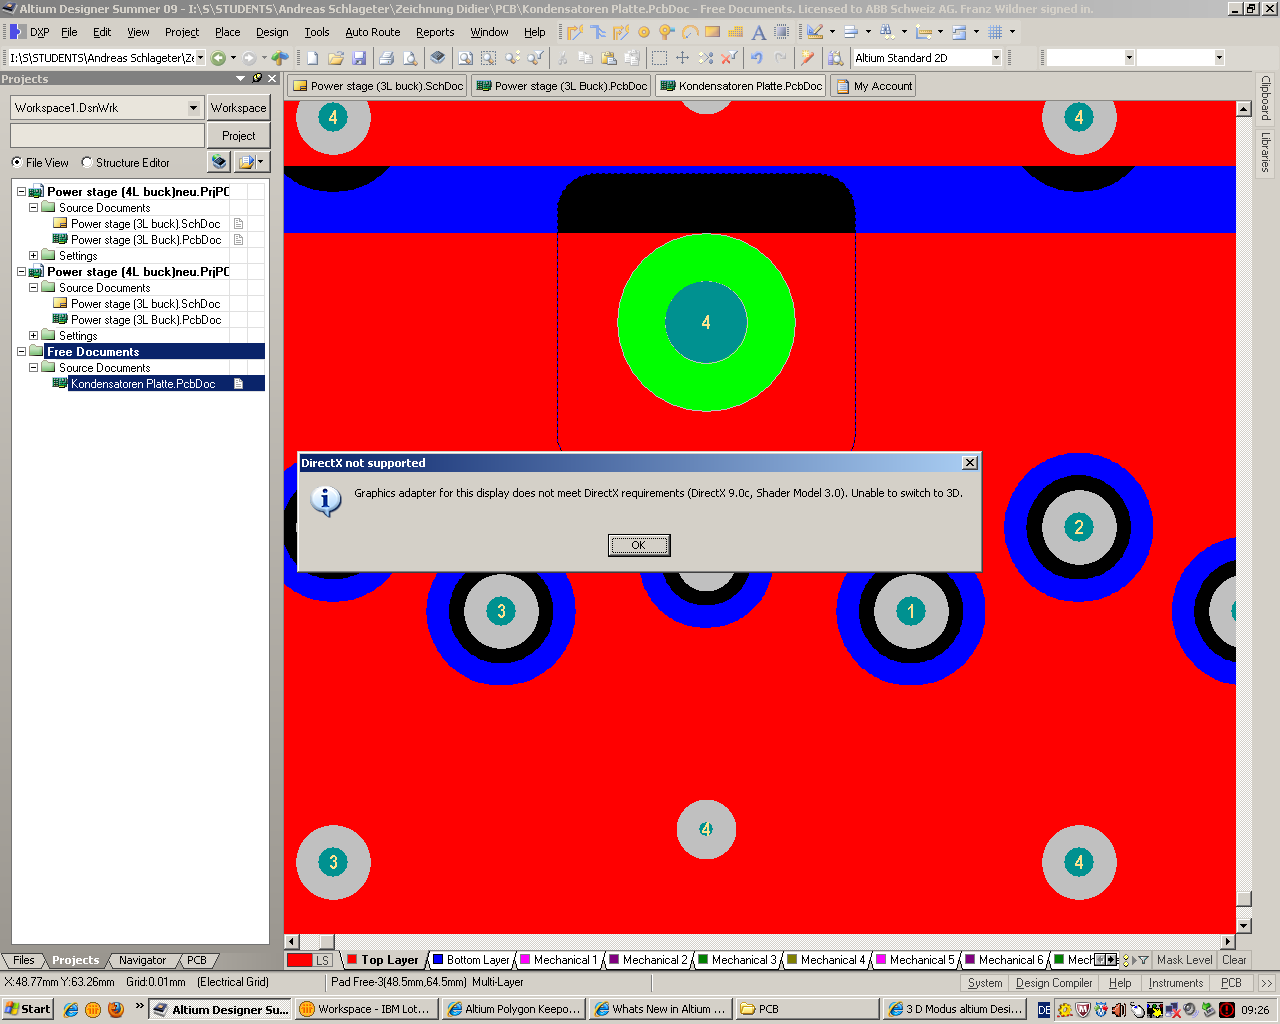The image size is (1280, 1024).
Task: Open the align tools dropdown arrow
Action: point(868,32)
